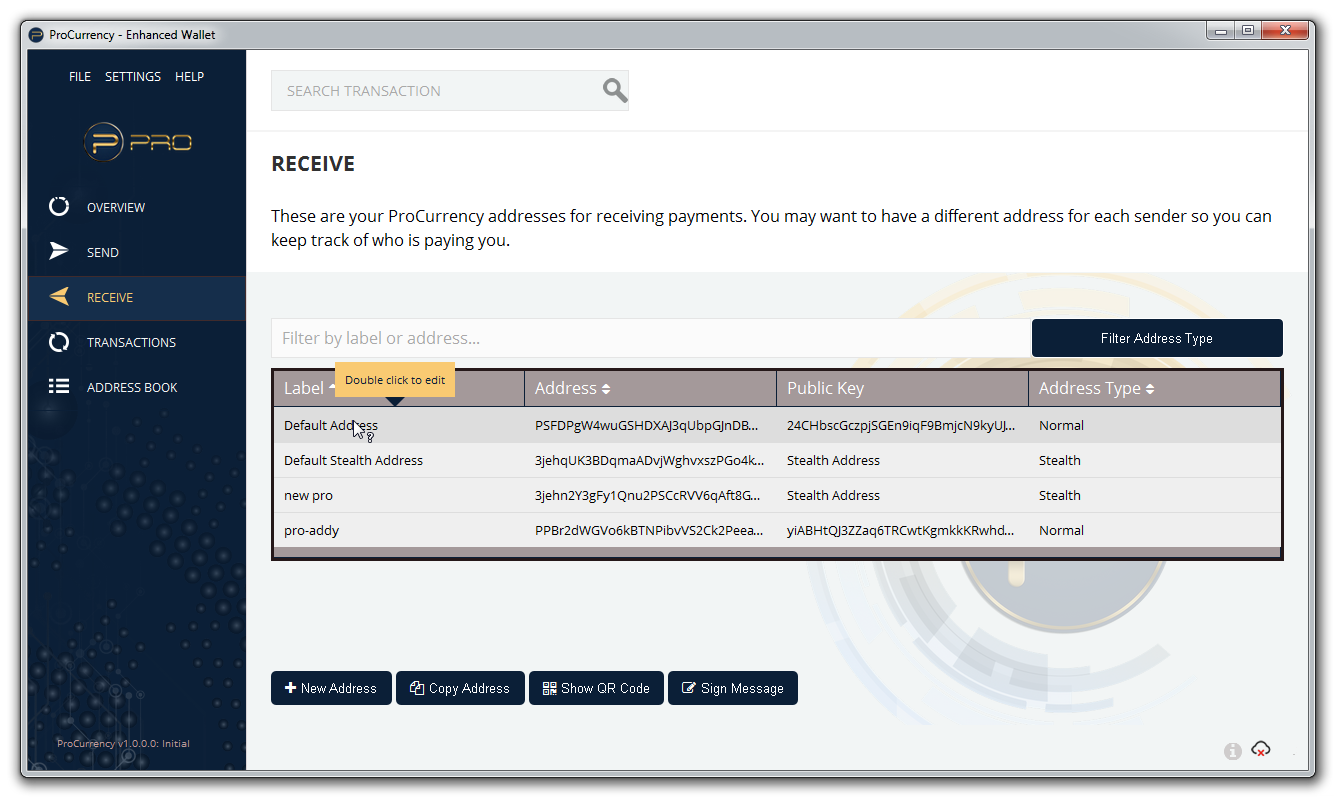
Task: Click the Transactions circular icon
Action: click(59, 342)
